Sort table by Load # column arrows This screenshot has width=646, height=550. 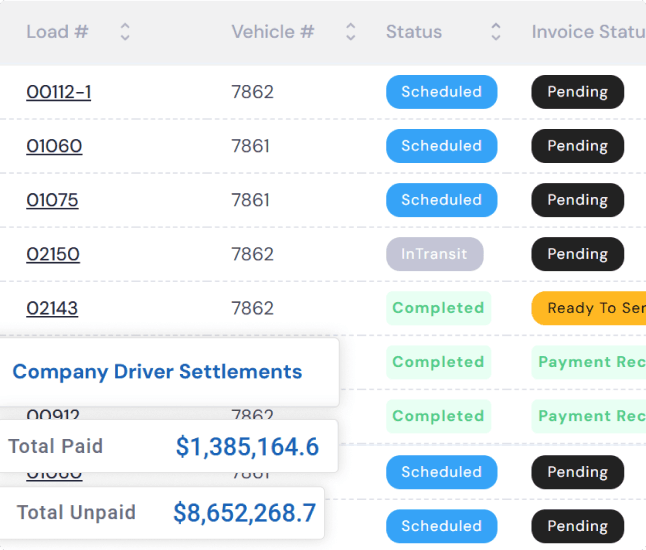coord(125,32)
